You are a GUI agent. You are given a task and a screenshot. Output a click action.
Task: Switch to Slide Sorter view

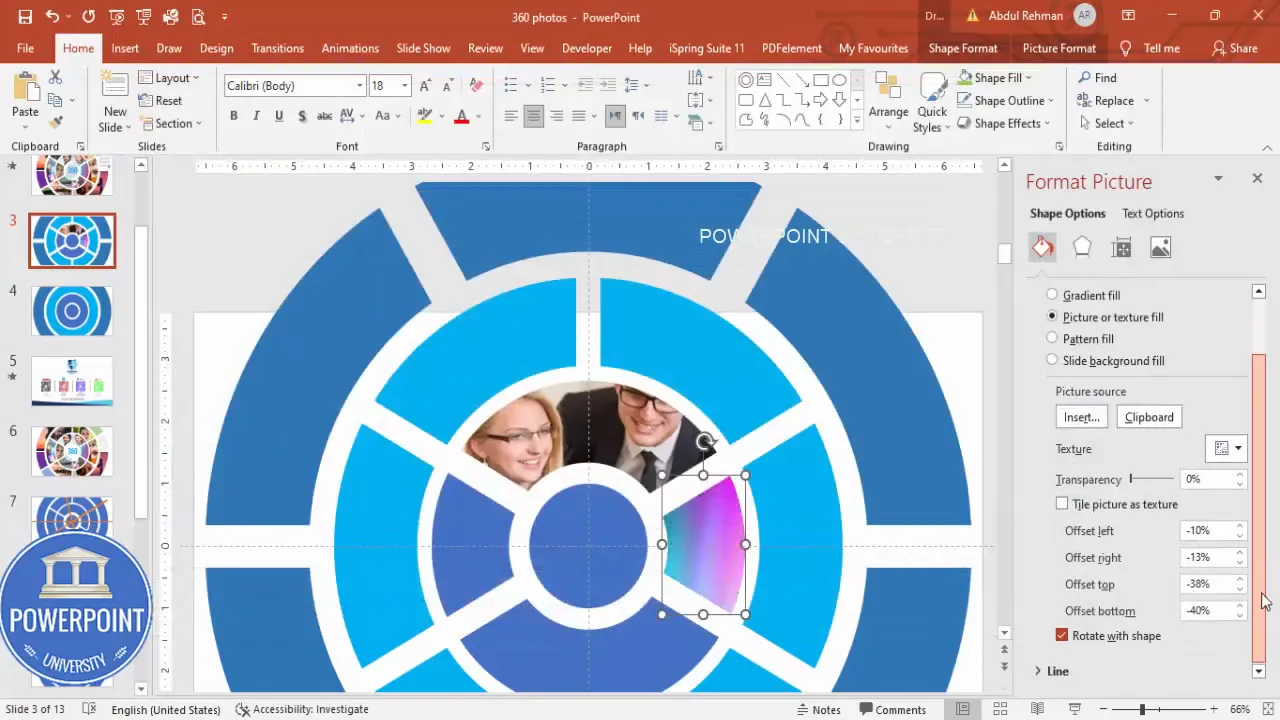[x=1000, y=709]
